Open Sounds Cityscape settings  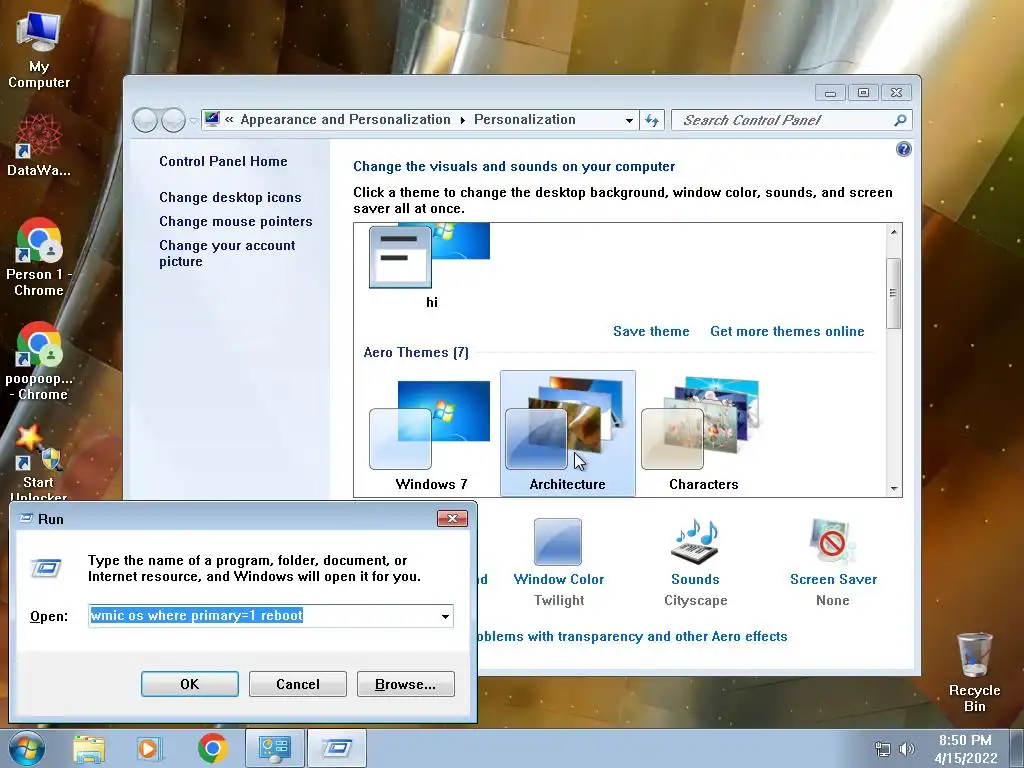(696, 563)
